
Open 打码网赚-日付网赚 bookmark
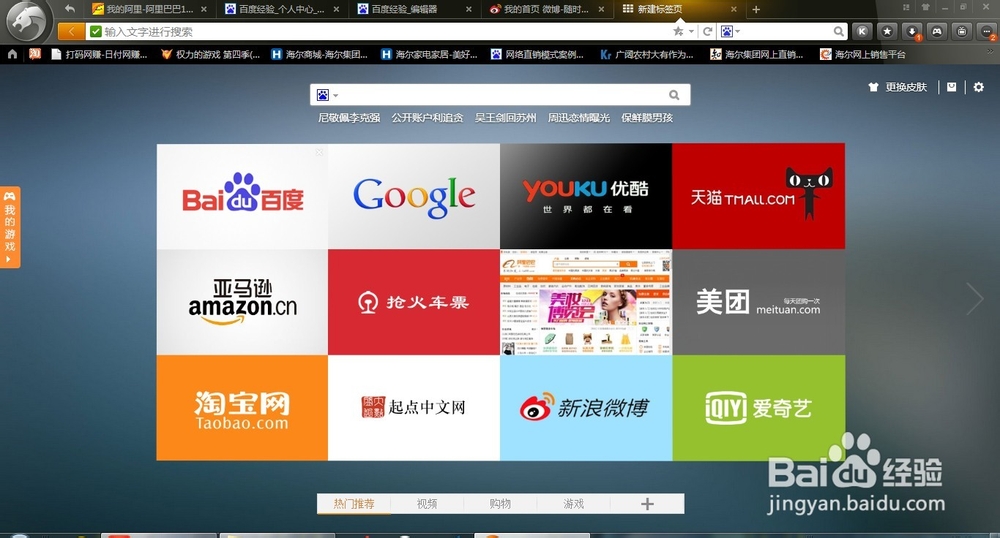(99, 54)
